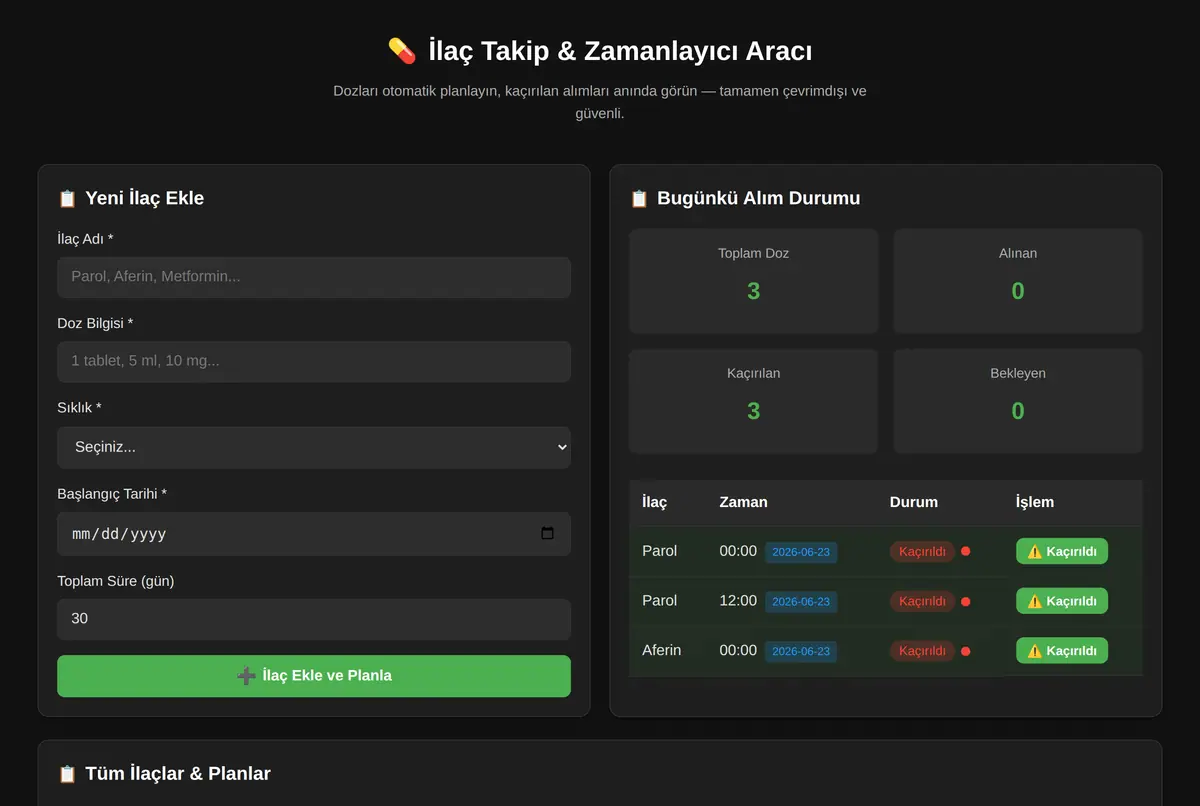Click the red status dot for Parol 12:00
Viewport: 1200px width, 806px height.
coord(966,601)
